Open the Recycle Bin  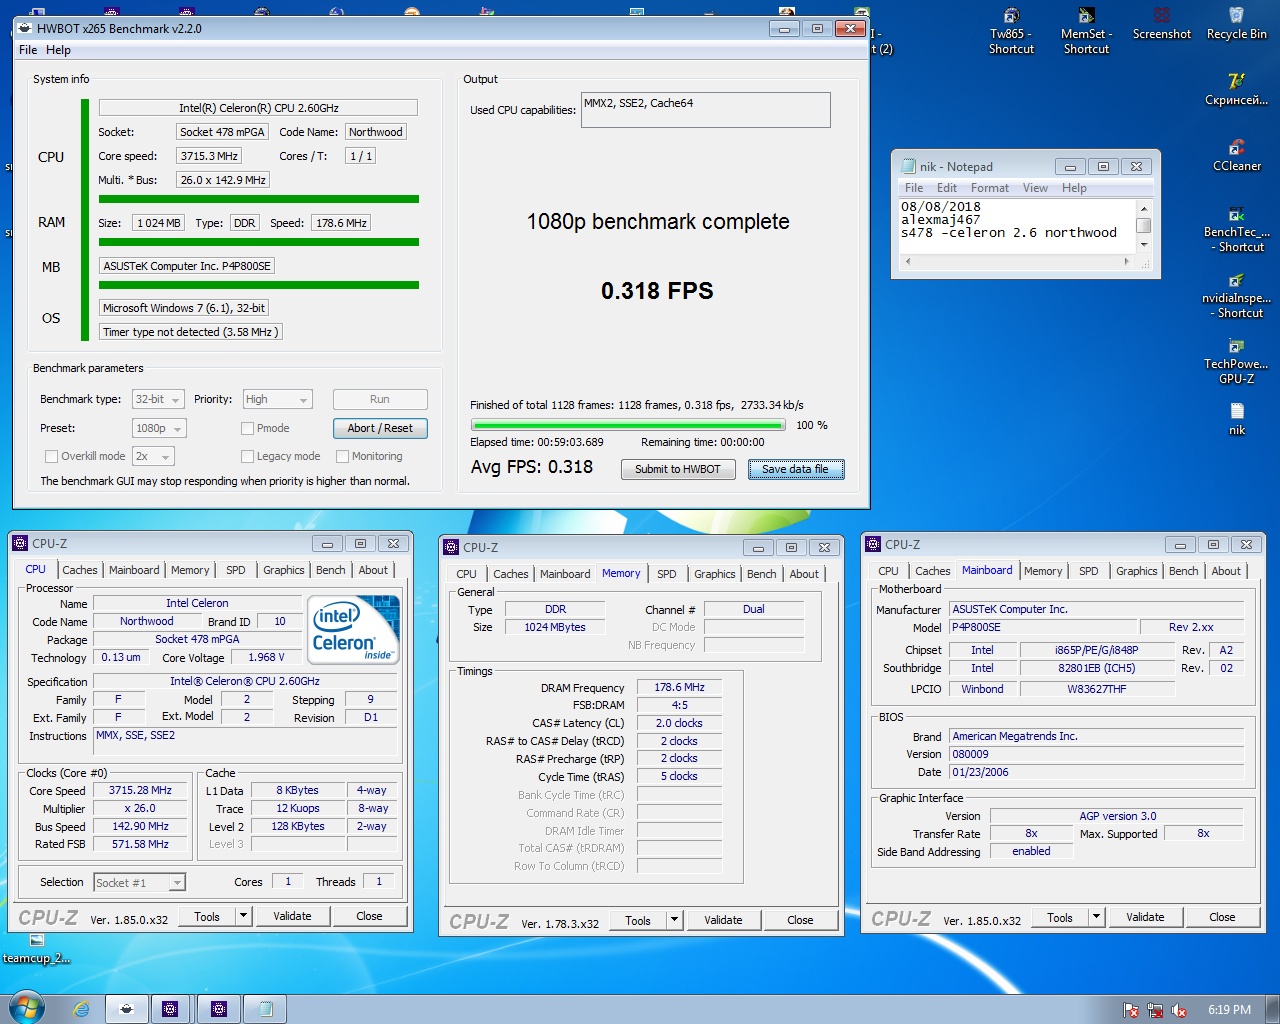pos(1236,24)
